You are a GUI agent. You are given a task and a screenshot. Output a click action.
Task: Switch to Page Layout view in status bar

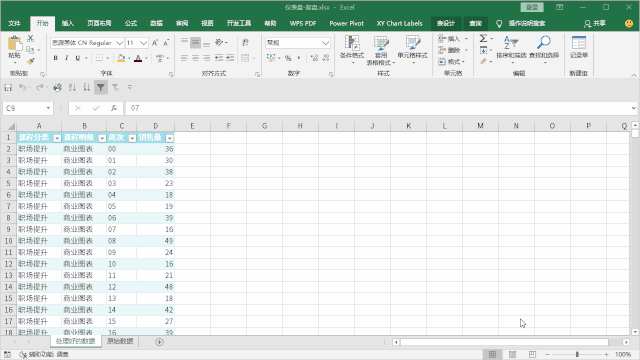click(x=512, y=354)
